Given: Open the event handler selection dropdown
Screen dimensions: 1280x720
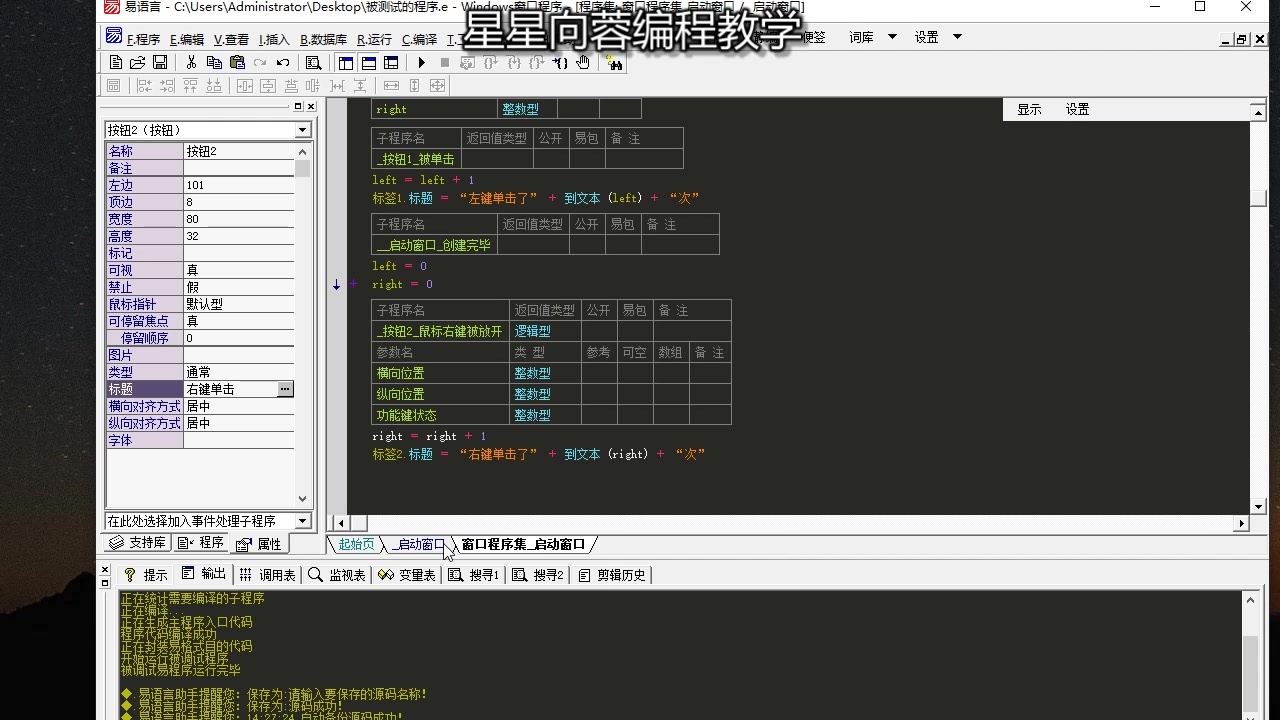Looking at the screenshot, I should coord(303,520).
